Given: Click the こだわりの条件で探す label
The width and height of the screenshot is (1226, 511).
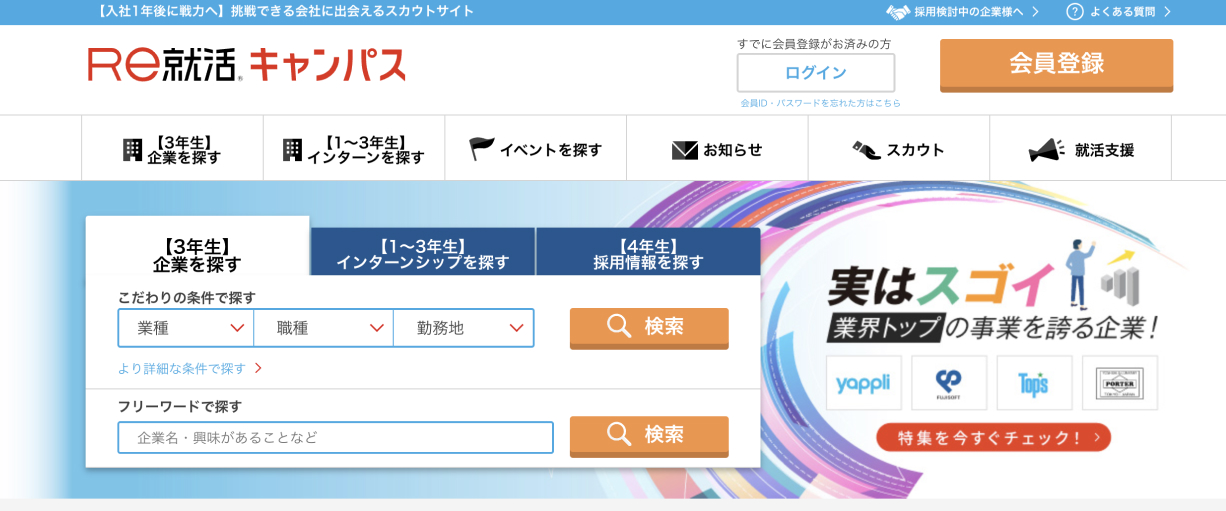Looking at the screenshot, I should click(x=187, y=297).
